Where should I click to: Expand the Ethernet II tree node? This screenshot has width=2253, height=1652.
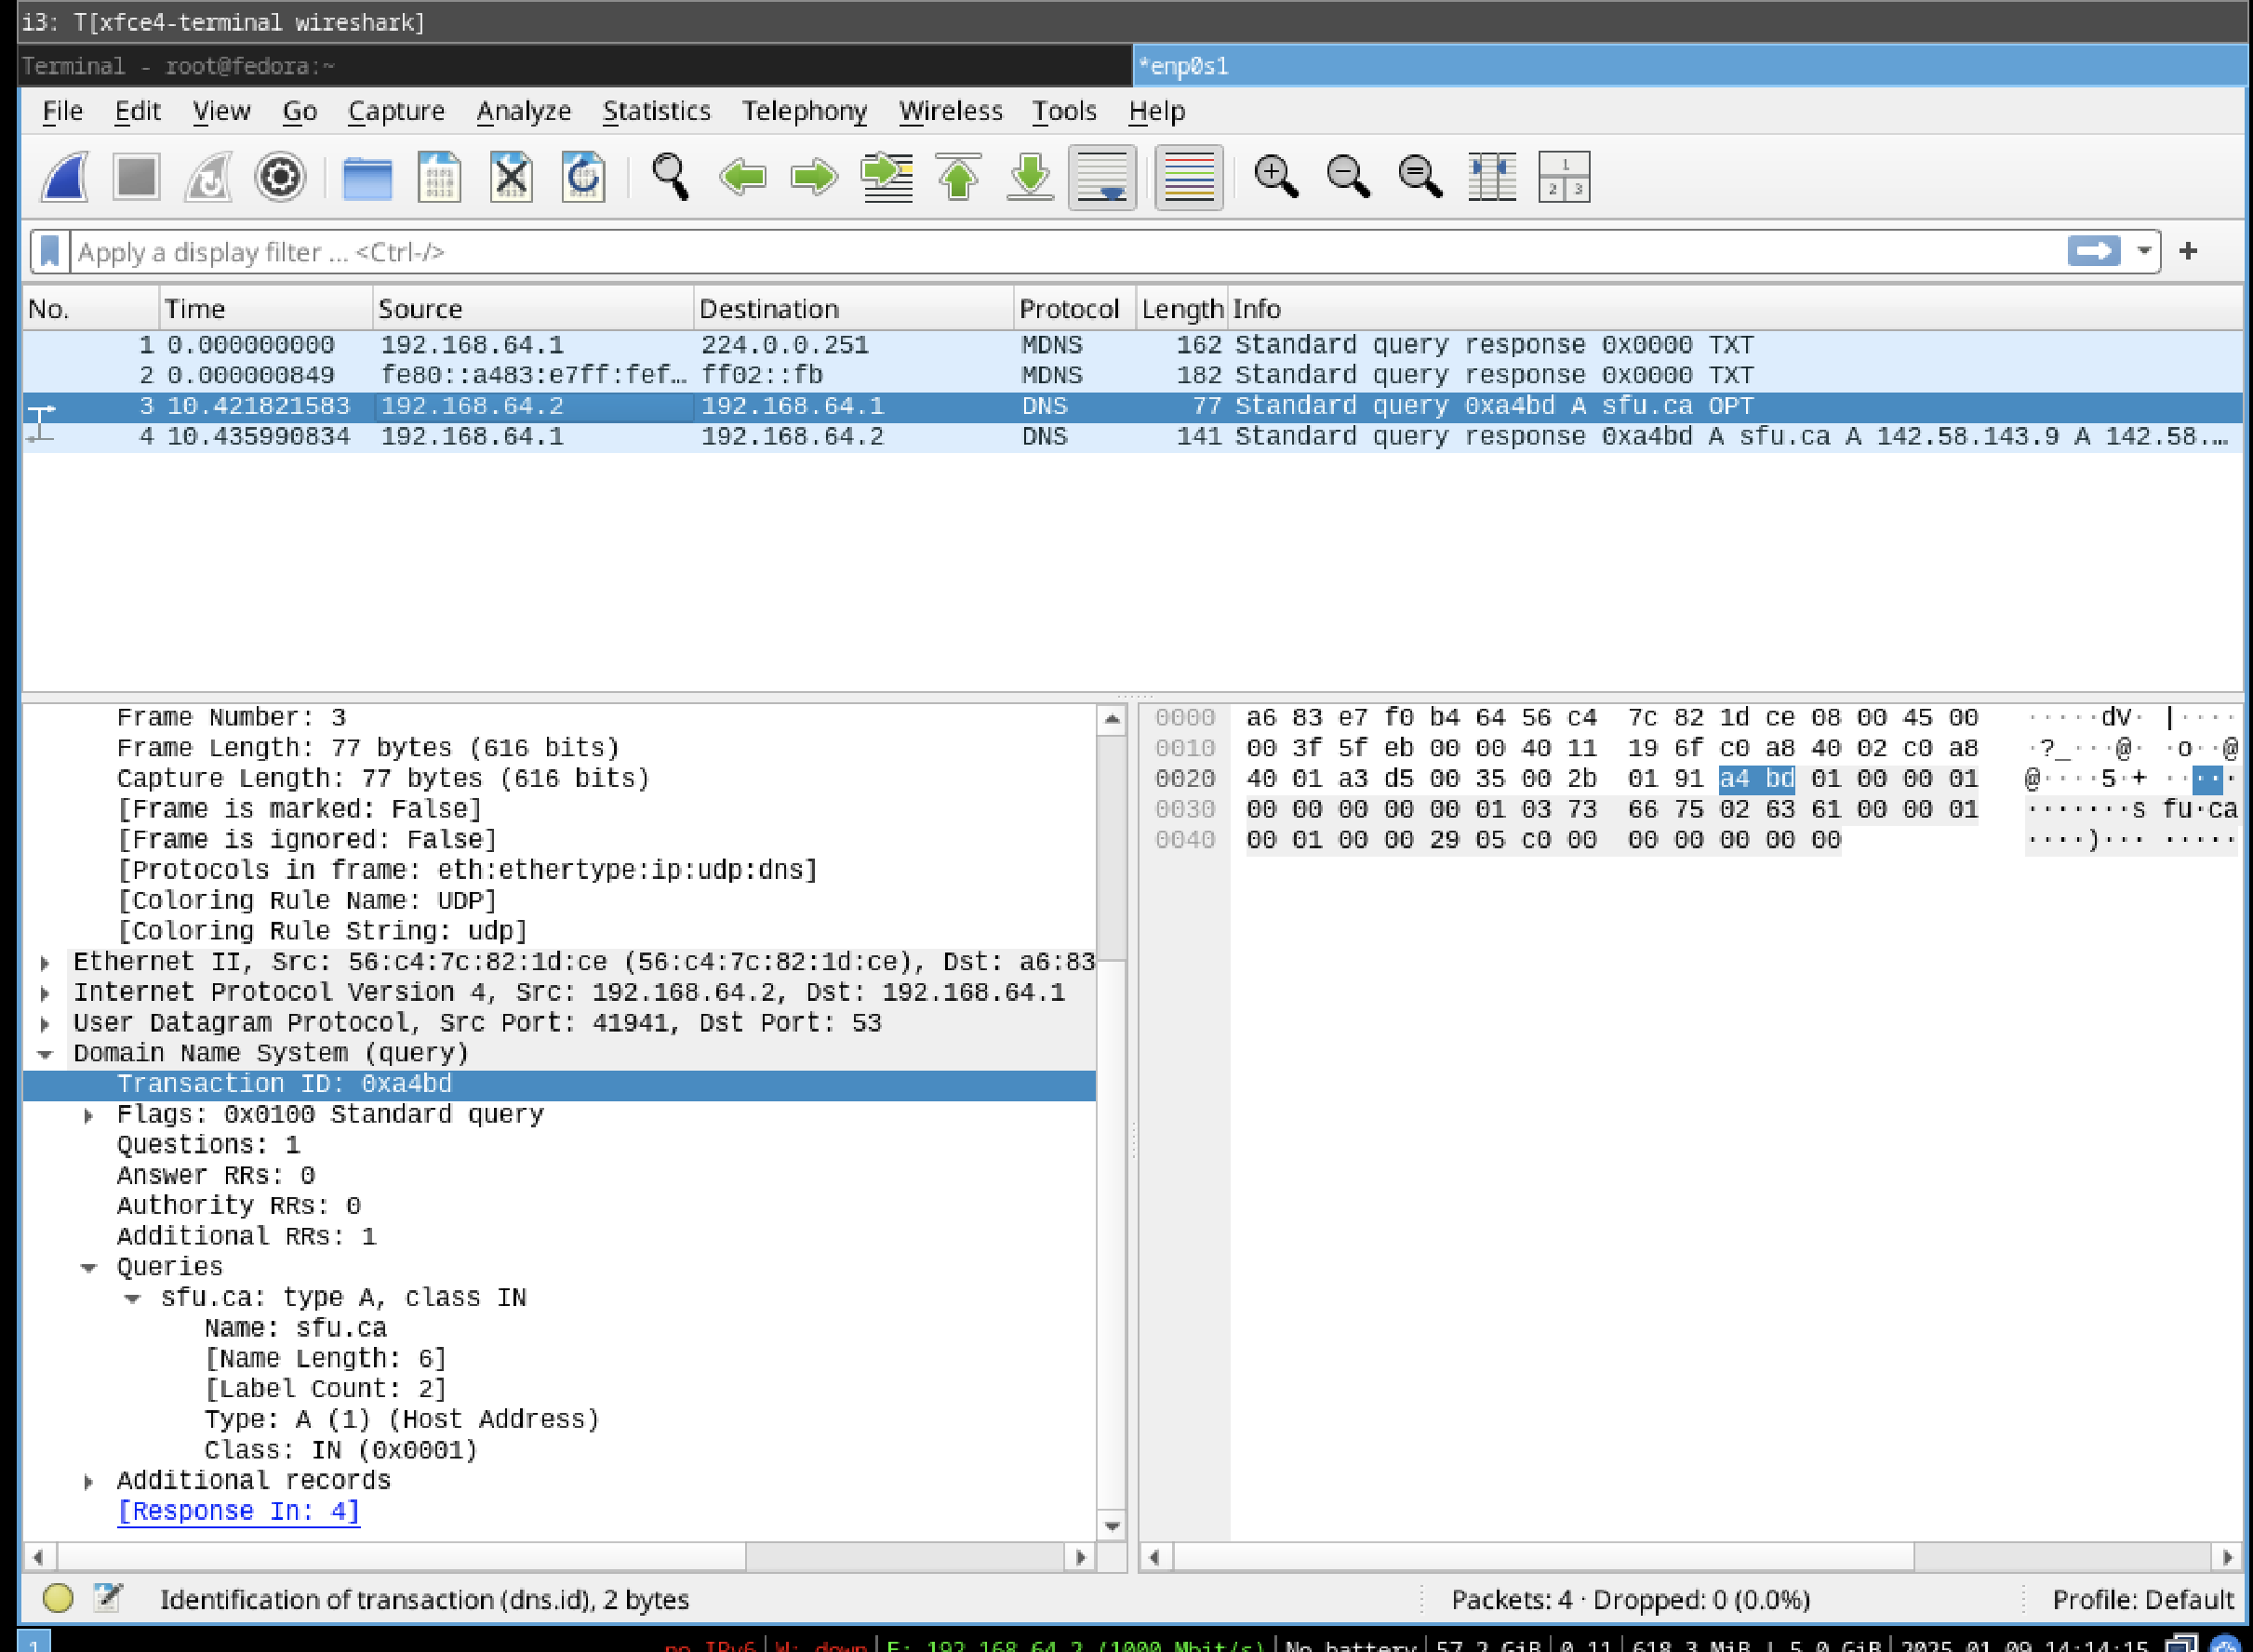(x=45, y=962)
